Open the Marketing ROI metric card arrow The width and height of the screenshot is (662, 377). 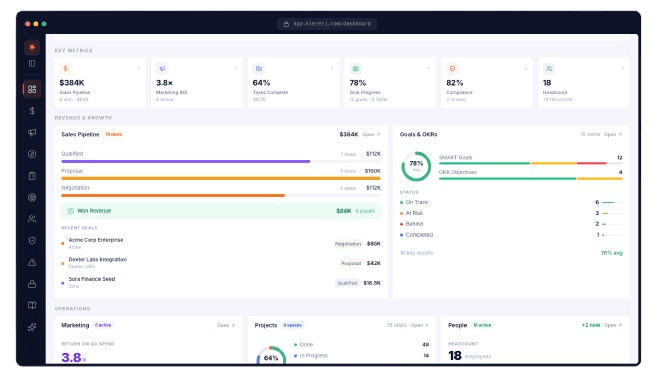[235, 68]
